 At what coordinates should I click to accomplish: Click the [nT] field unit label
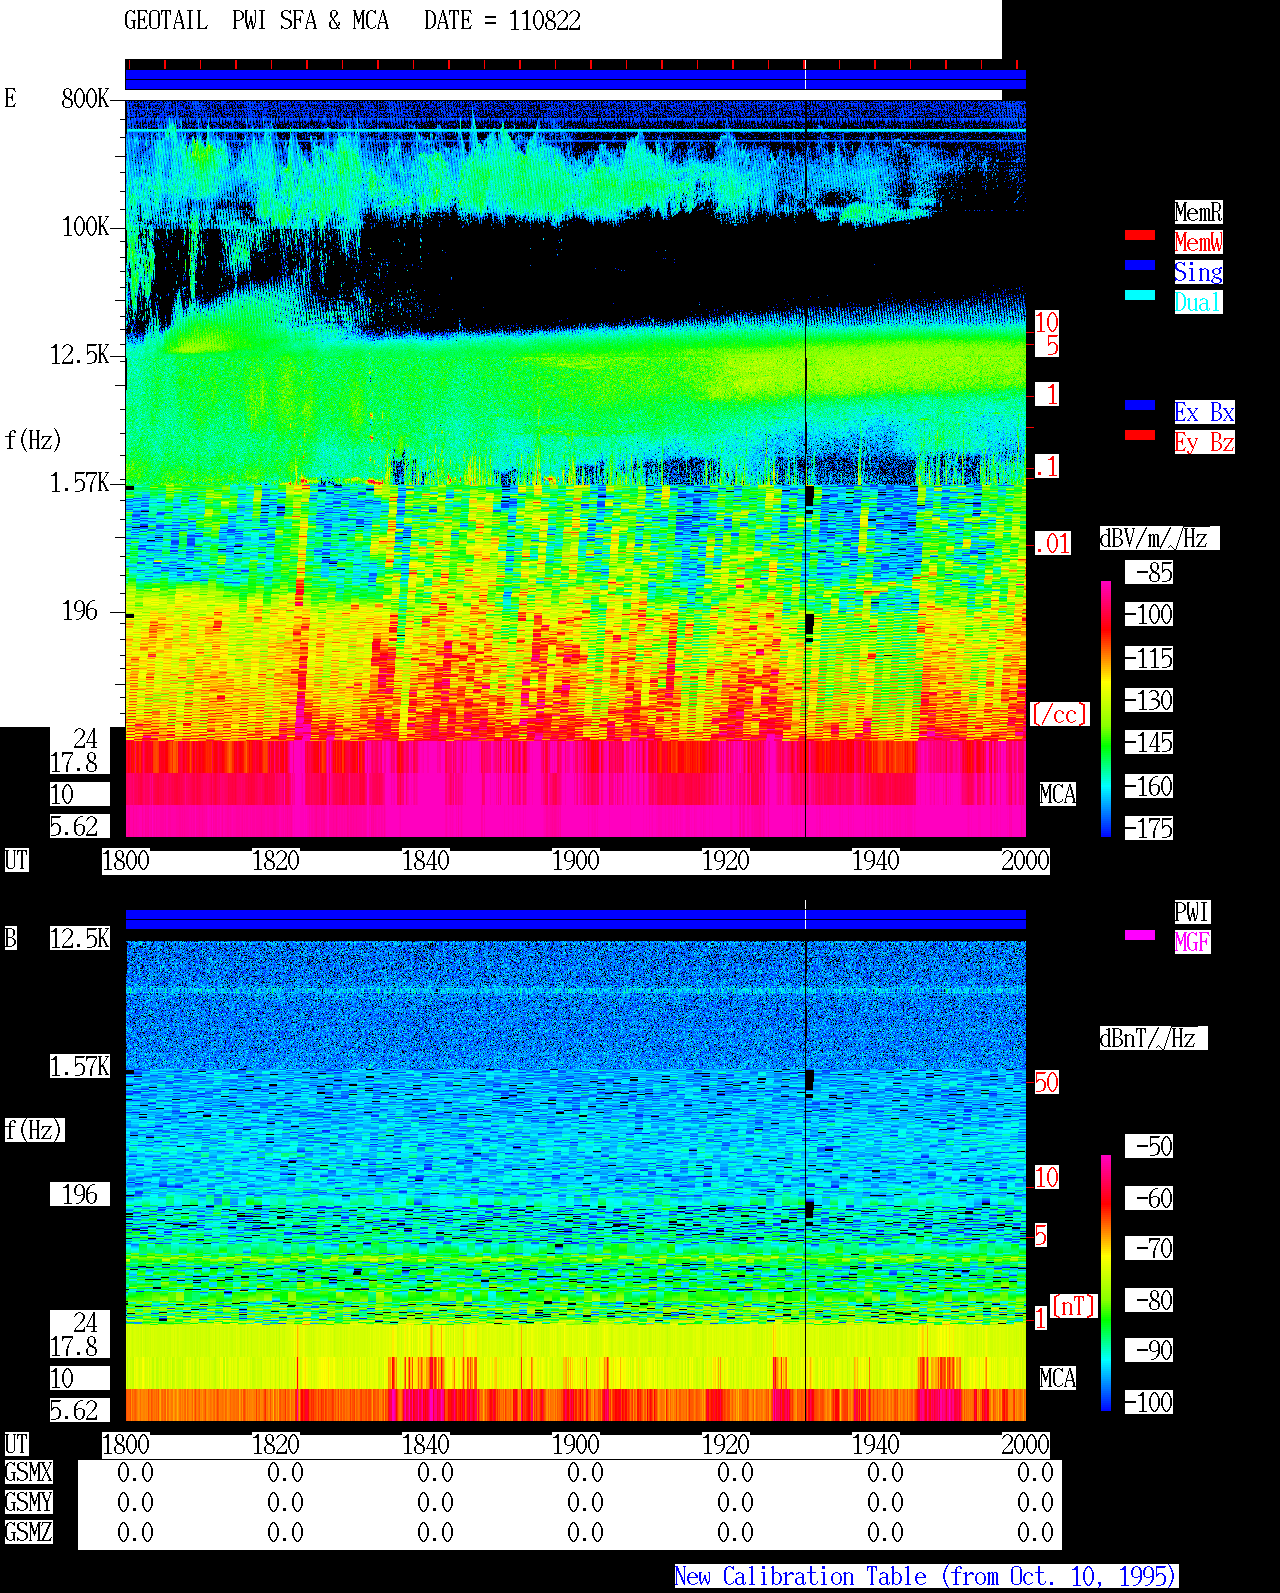coord(1074,1306)
